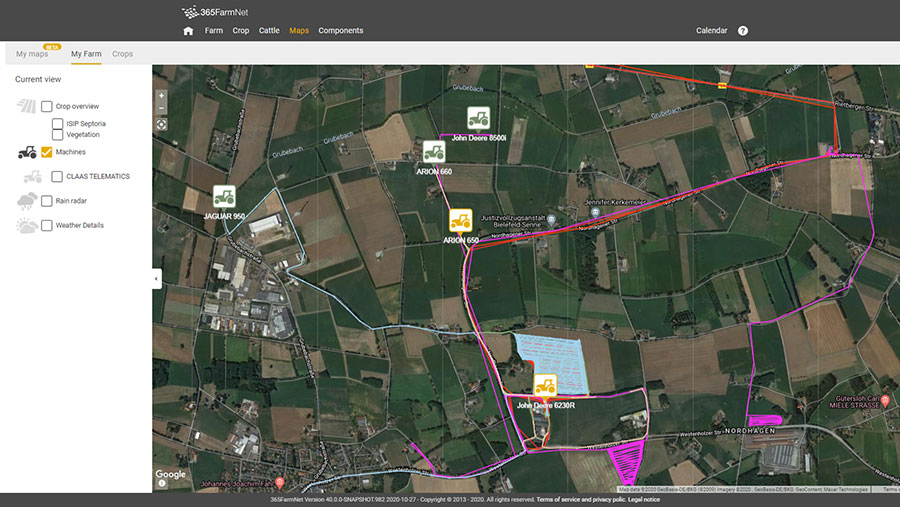This screenshot has width=900, height=507.
Task: Go to the home icon in navigation
Action: [x=188, y=31]
